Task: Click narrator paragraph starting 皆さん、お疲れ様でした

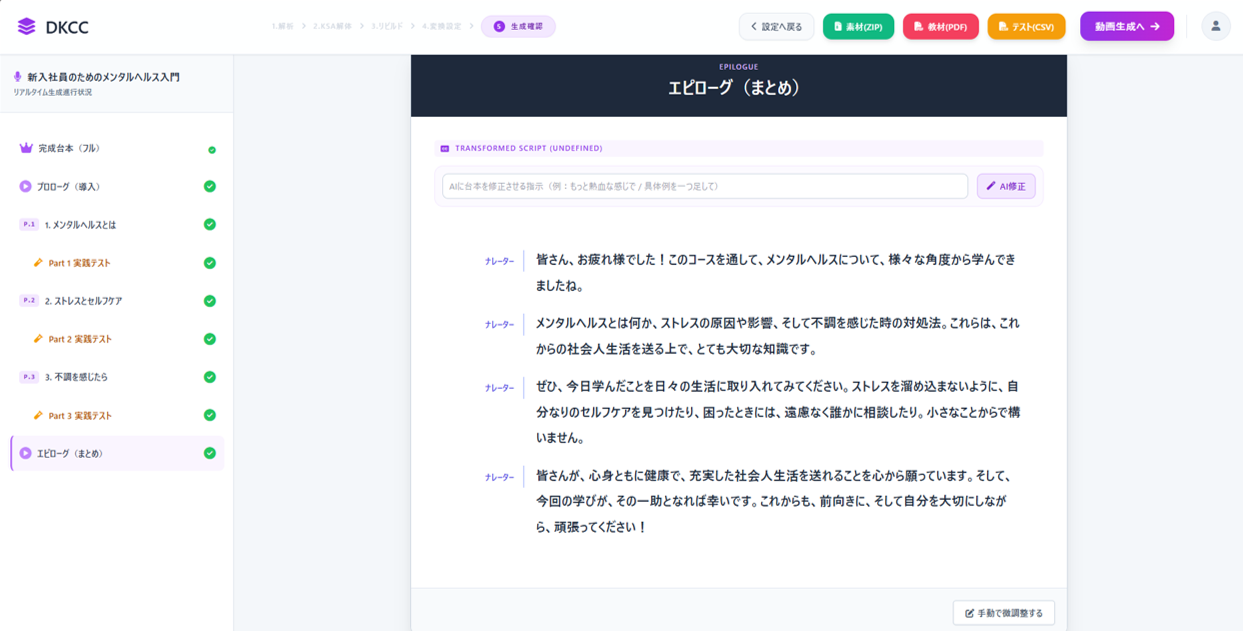Action: [x=776, y=272]
